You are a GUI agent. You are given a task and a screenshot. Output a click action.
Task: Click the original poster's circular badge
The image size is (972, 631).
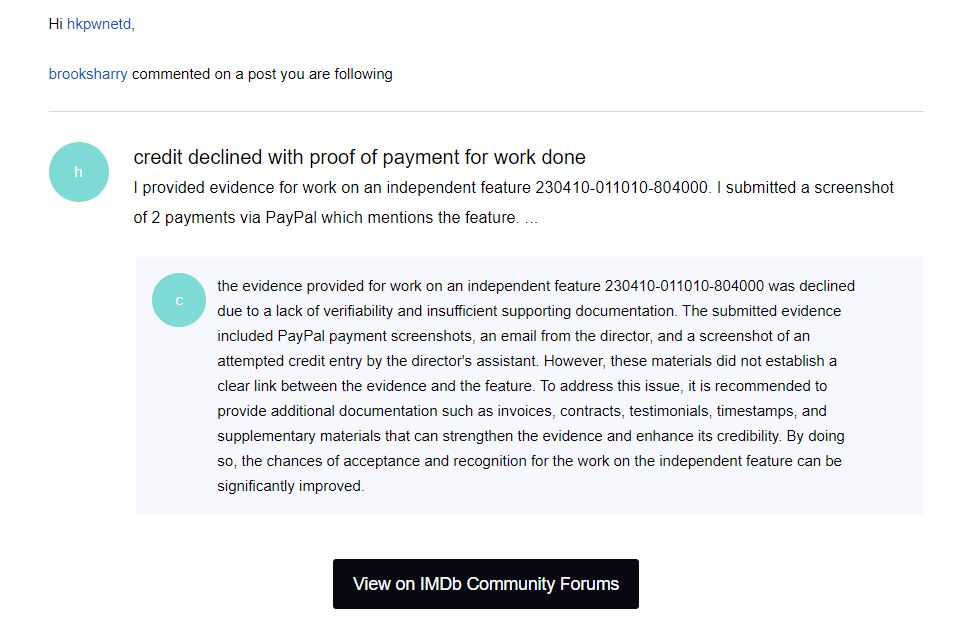(78, 171)
